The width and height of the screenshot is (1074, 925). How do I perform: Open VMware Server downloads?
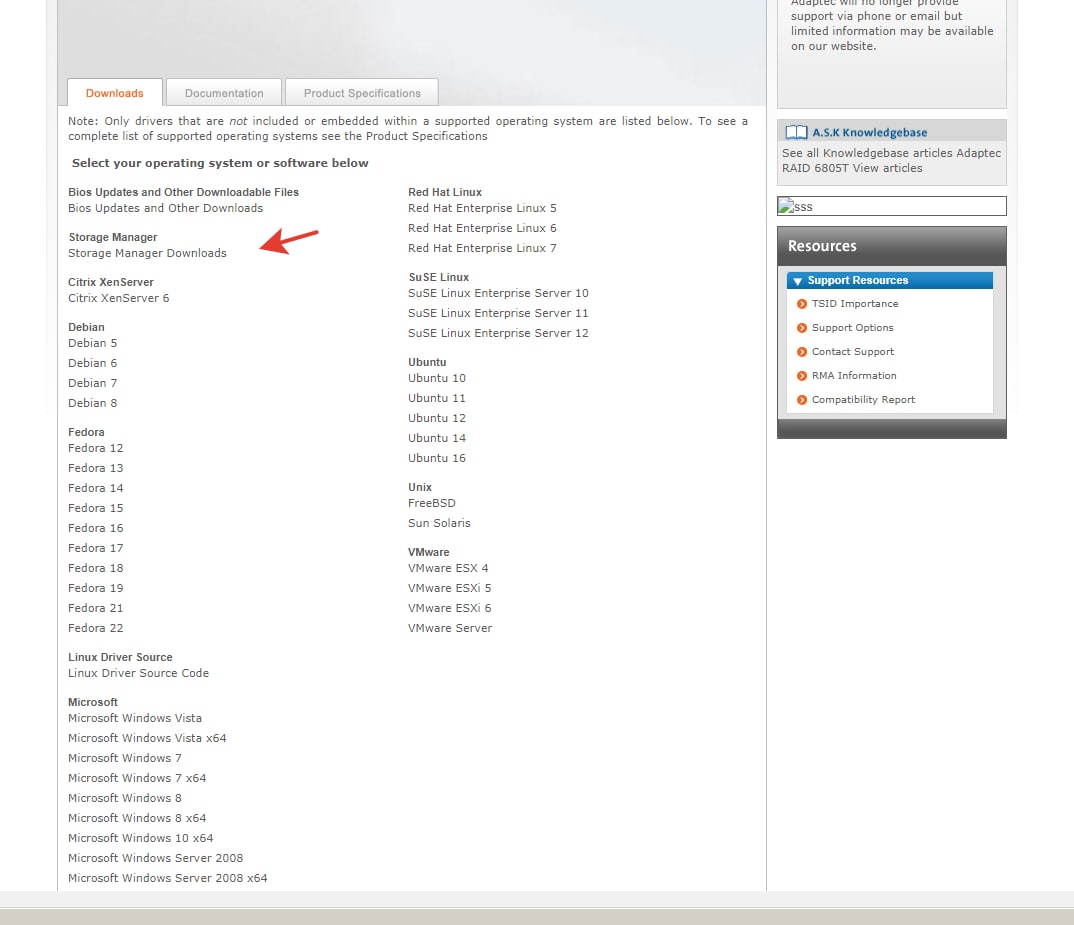450,628
